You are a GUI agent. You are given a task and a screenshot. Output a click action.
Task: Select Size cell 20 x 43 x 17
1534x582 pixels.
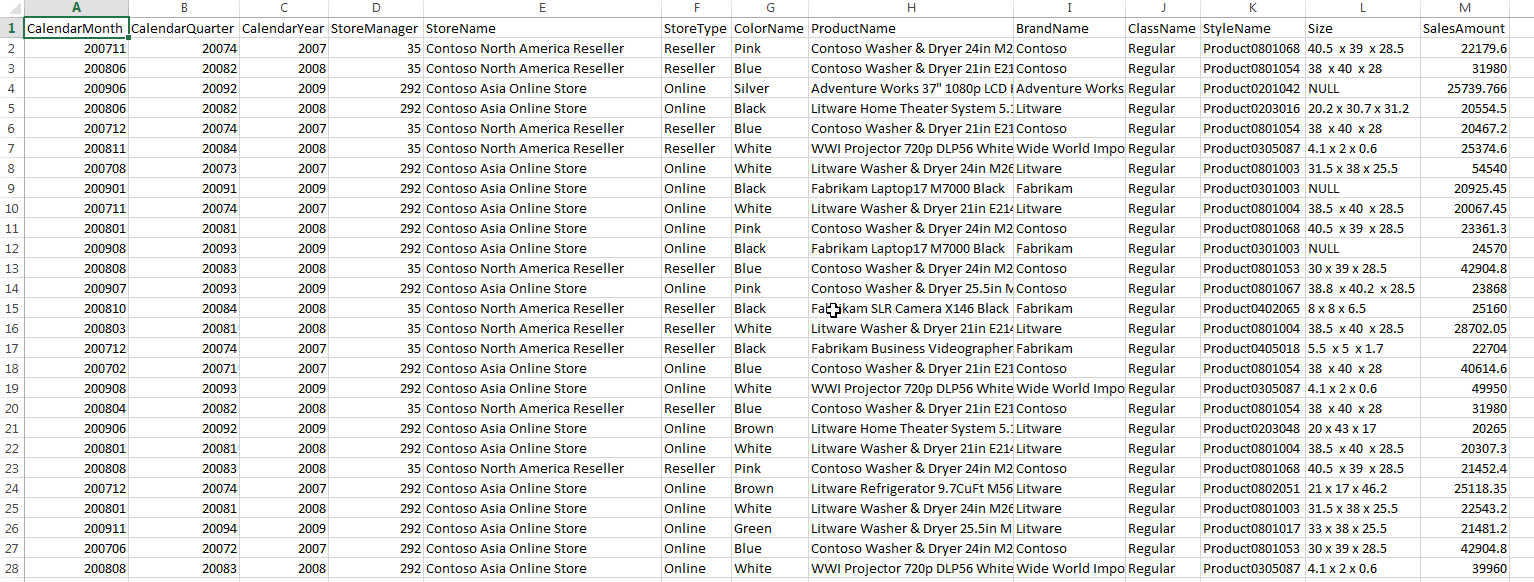tap(1362, 428)
